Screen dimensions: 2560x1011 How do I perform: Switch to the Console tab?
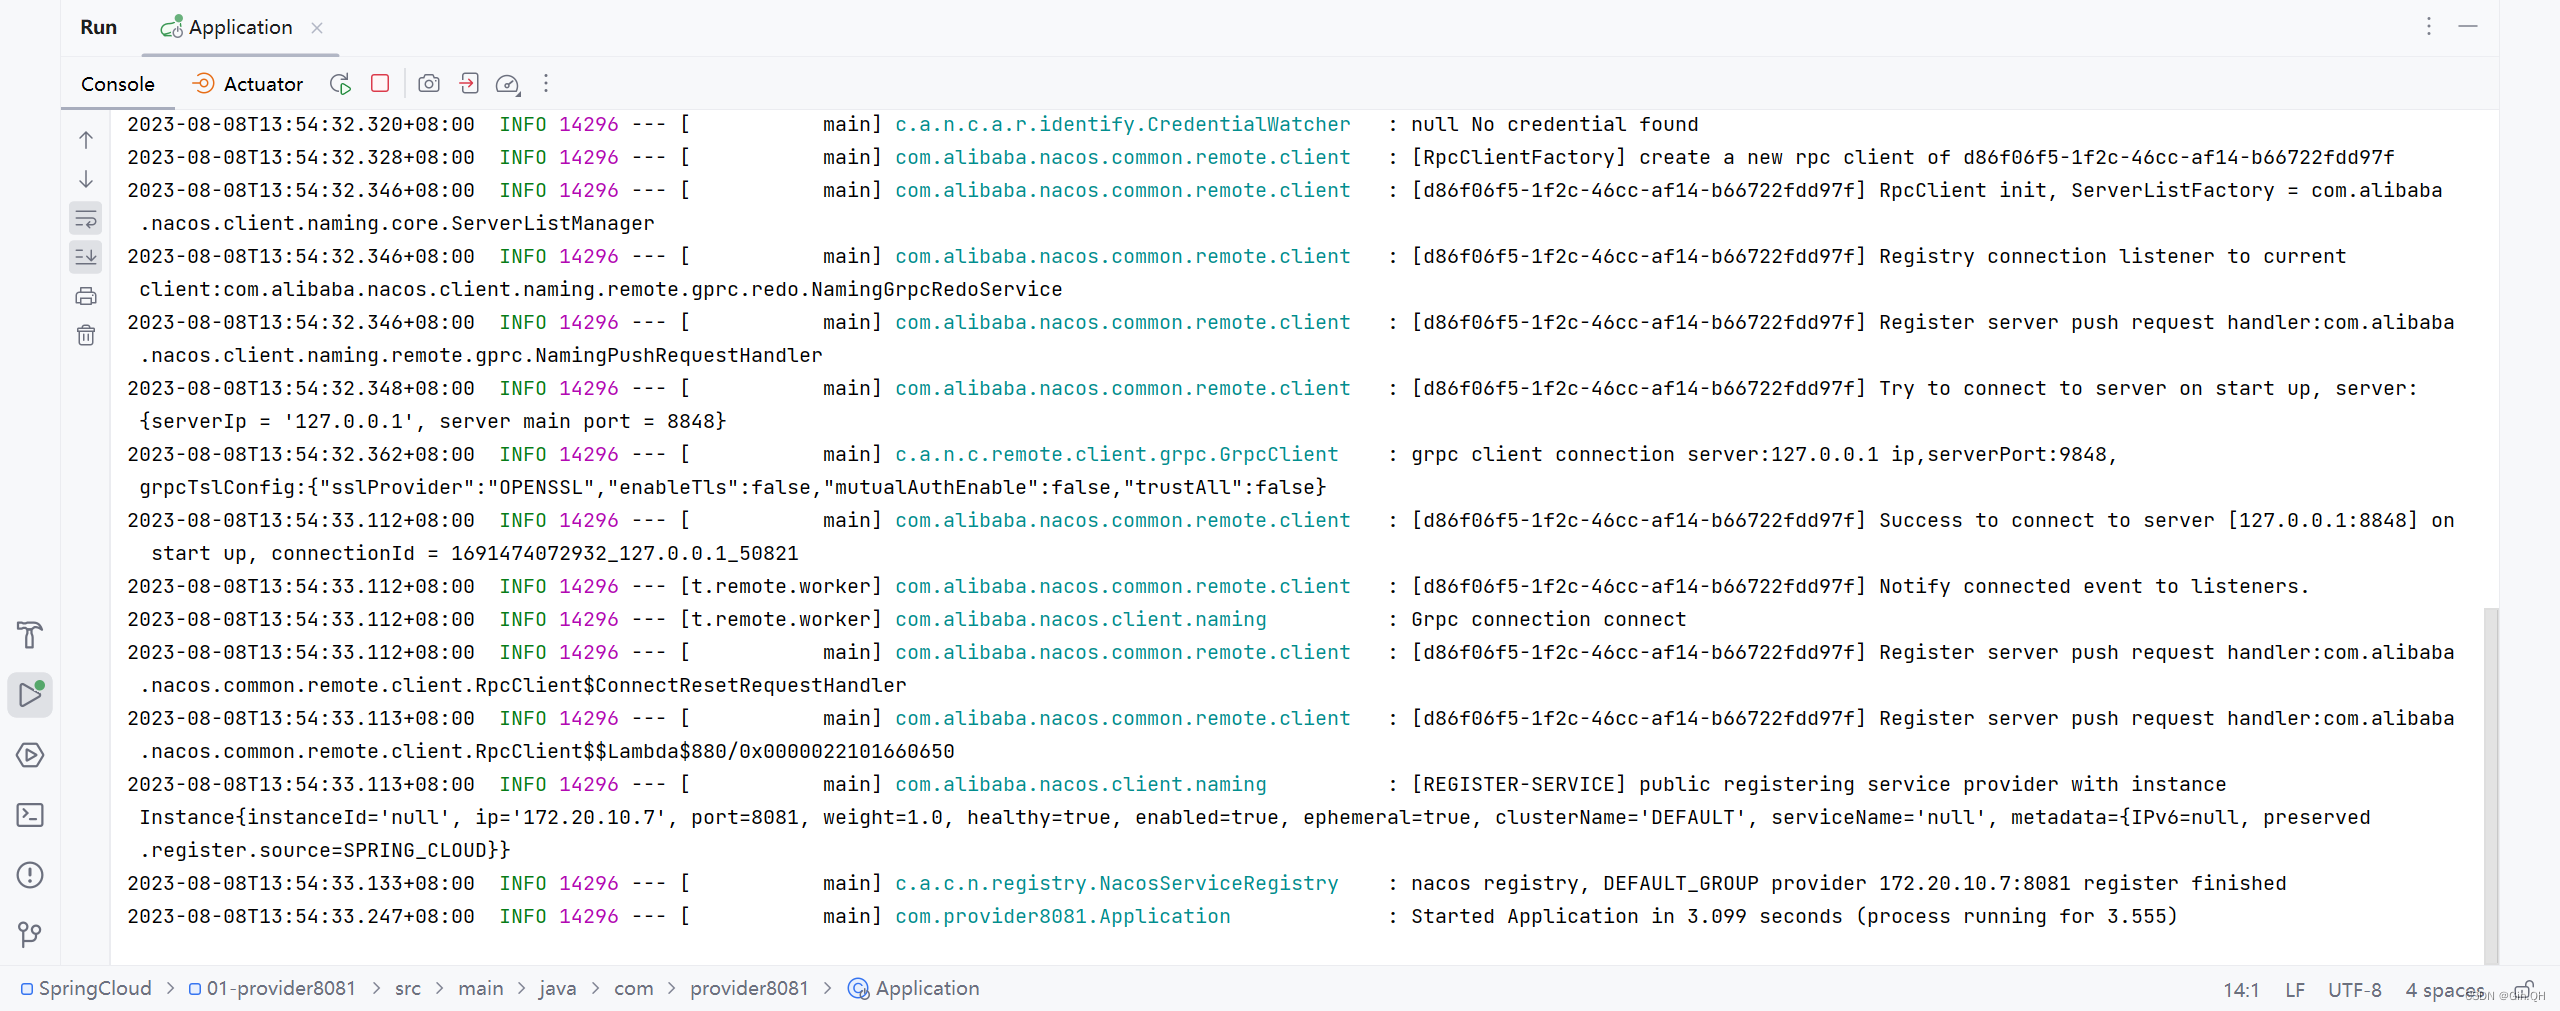pyautogui.click(x=118, y=84)
